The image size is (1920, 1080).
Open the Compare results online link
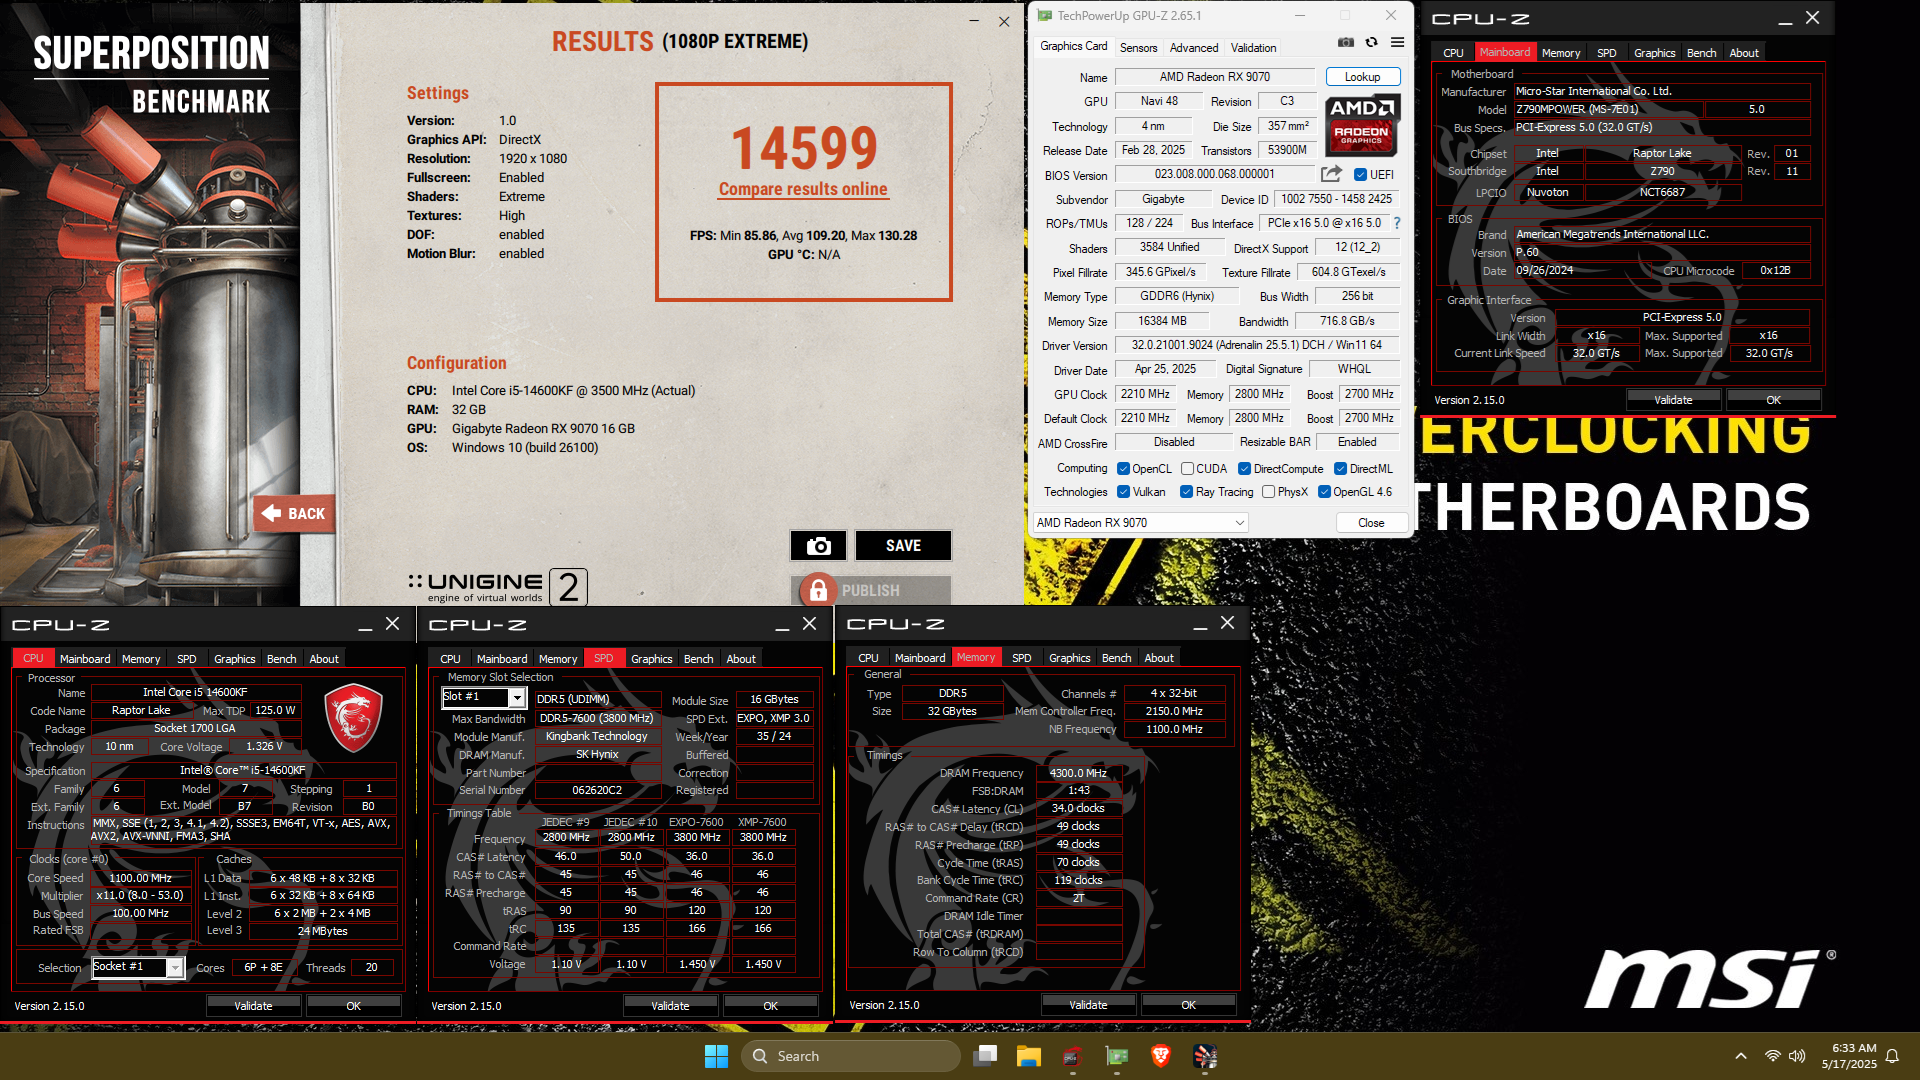pos(803,189)
